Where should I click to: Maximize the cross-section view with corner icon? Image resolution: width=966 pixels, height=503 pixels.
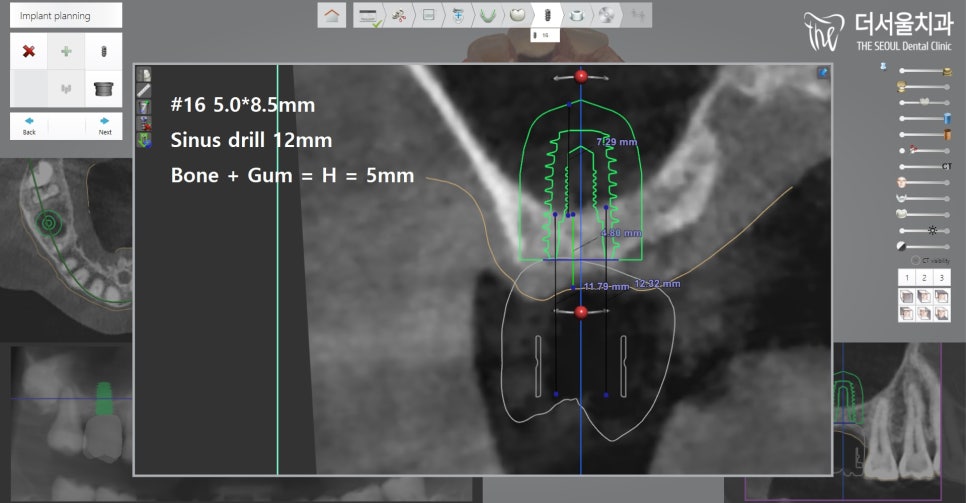[x=822, y=73]
